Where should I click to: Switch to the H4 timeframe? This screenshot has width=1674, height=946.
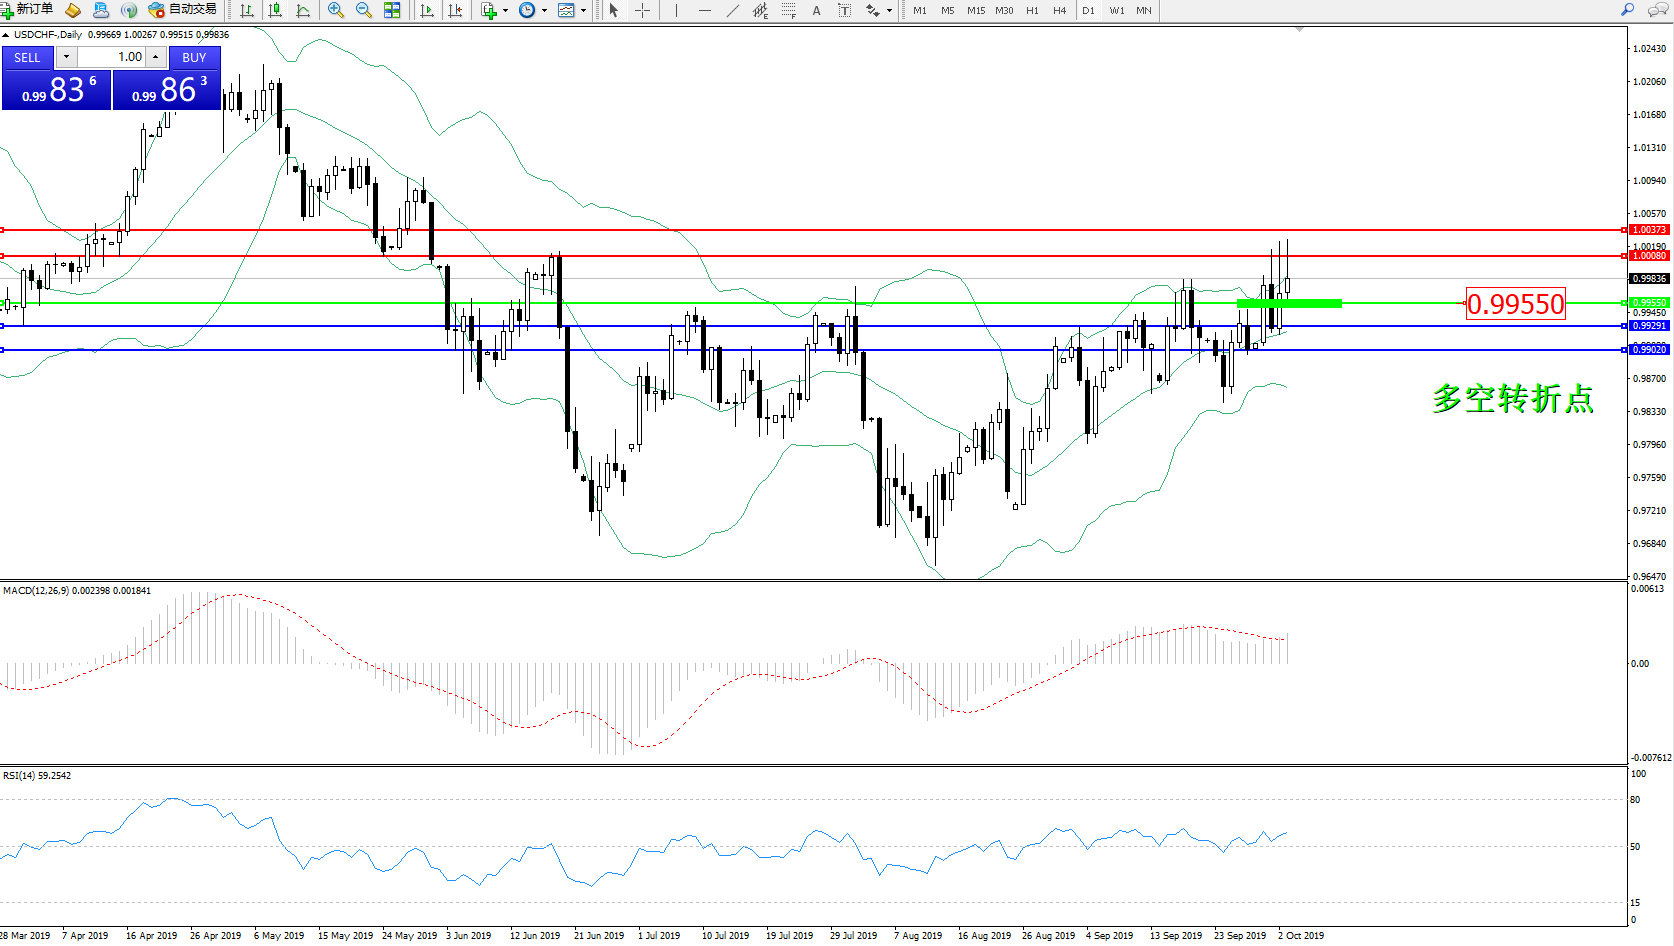(1060, 10)
